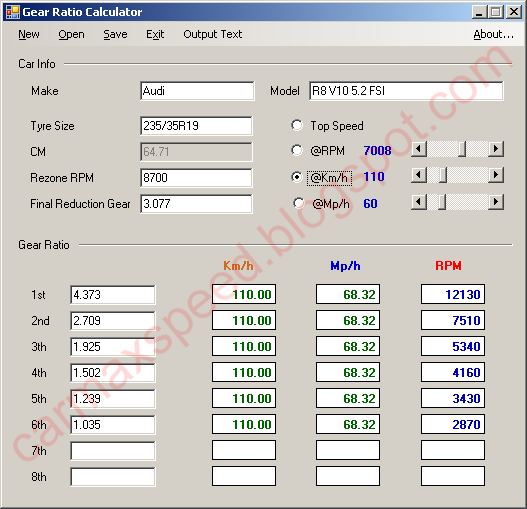Click the red RPM column header

tap(448, 266)
